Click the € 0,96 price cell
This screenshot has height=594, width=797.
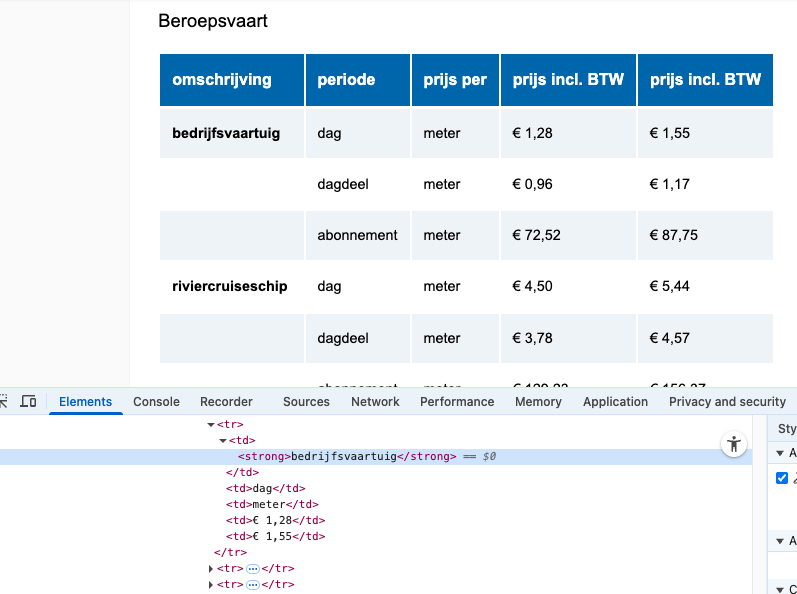point(568,184)
